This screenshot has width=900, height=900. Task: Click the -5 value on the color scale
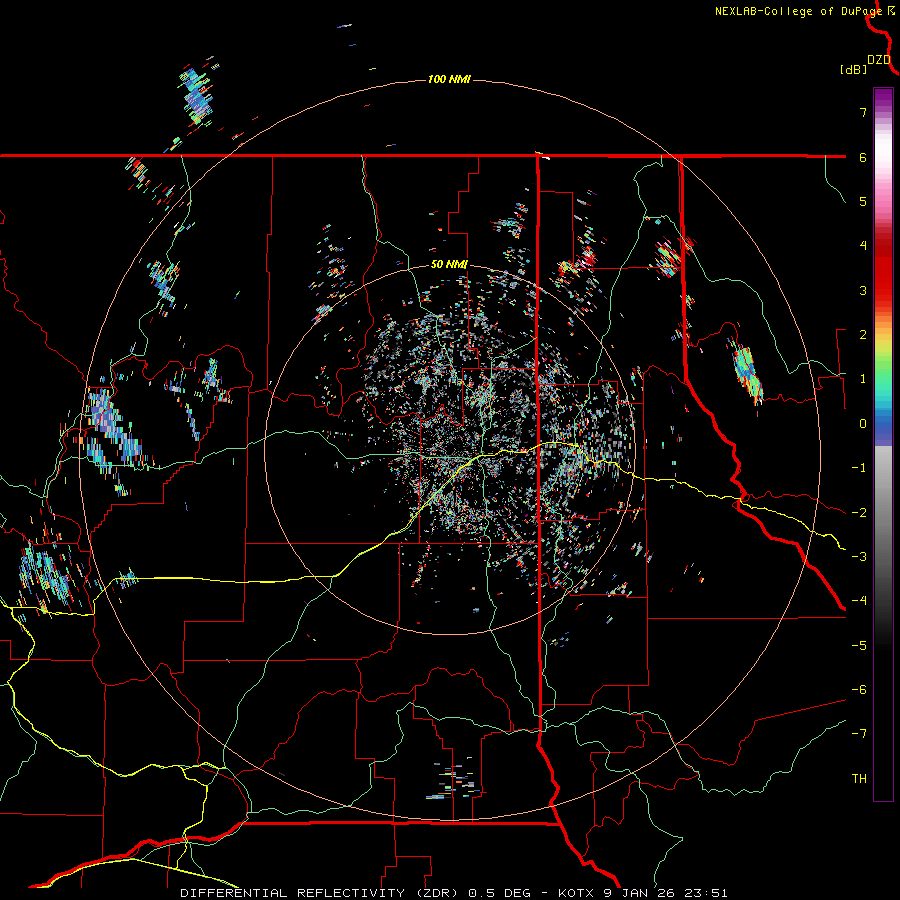point(859,646)
